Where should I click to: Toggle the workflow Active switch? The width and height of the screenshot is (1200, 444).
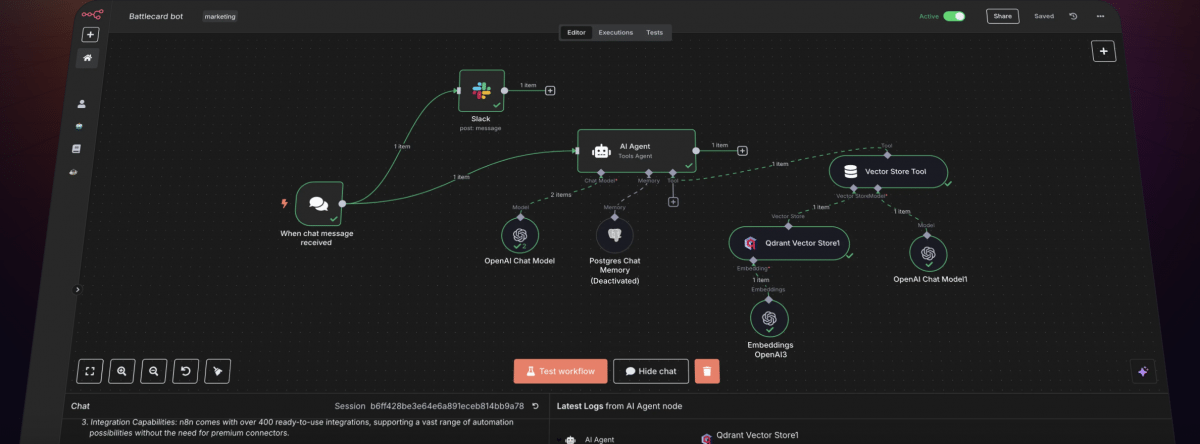click(x=954, y=16)
